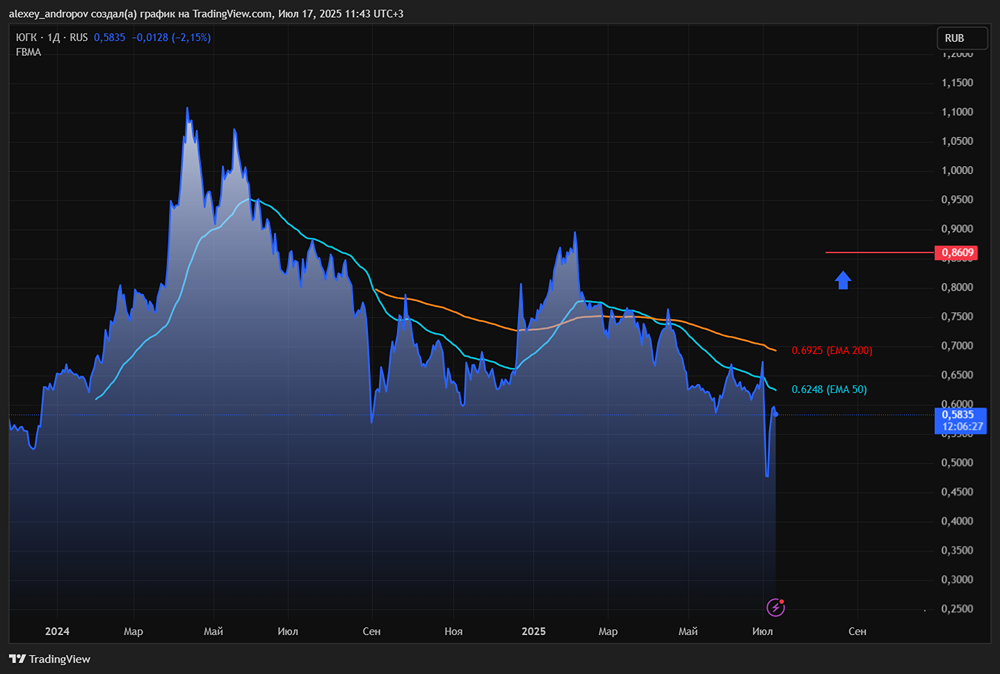Click the TradingView logo

tap(50, 659)
